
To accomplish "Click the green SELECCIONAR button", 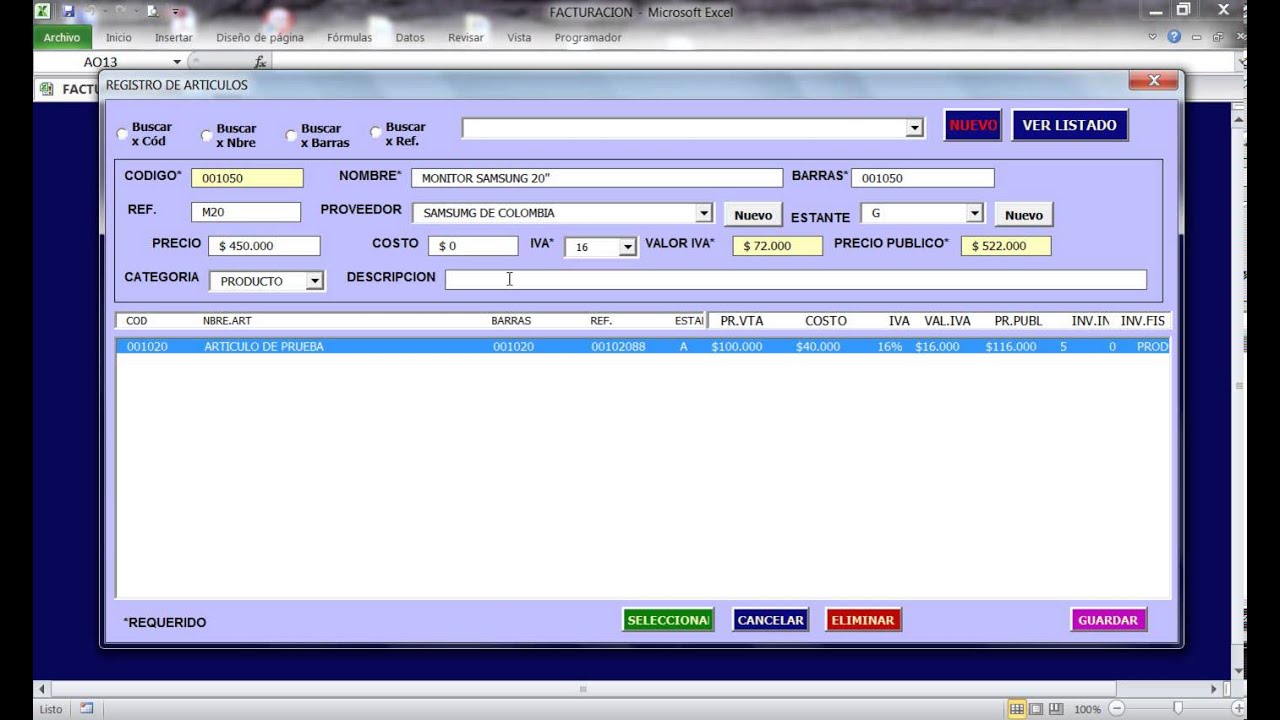I will pyautogui.click(x=668, y=620).
